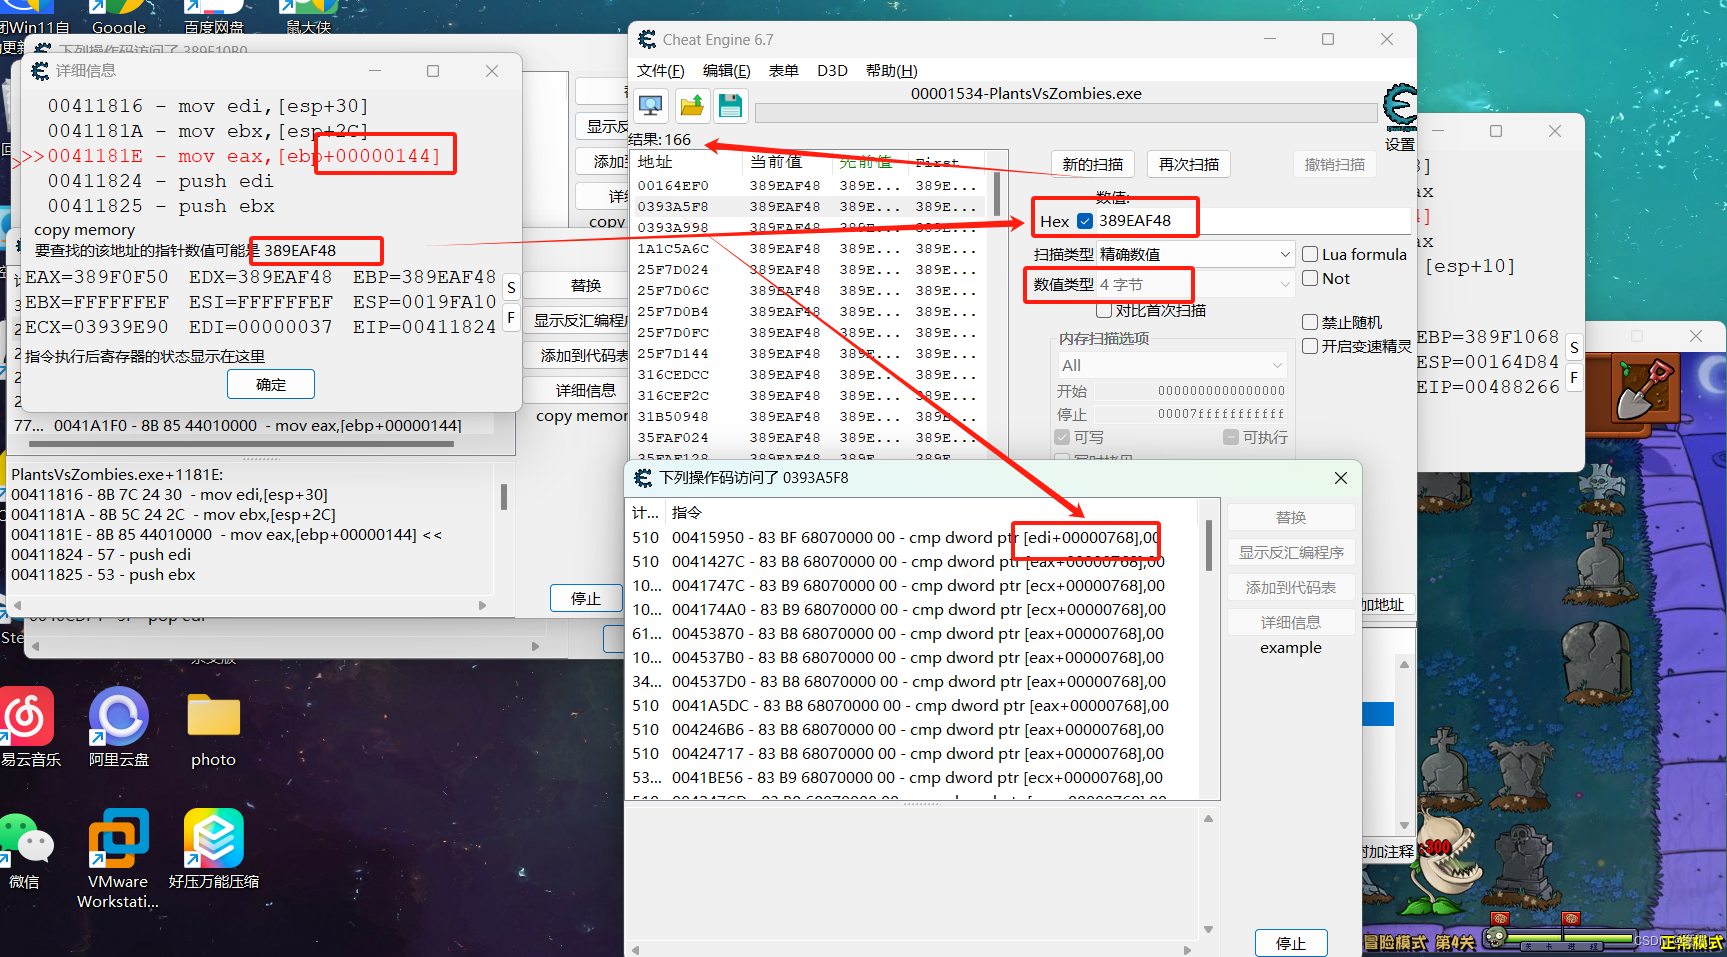1727x957 pixels.
Task: Click 停止 in the left background window
Action: pos(586,598)
